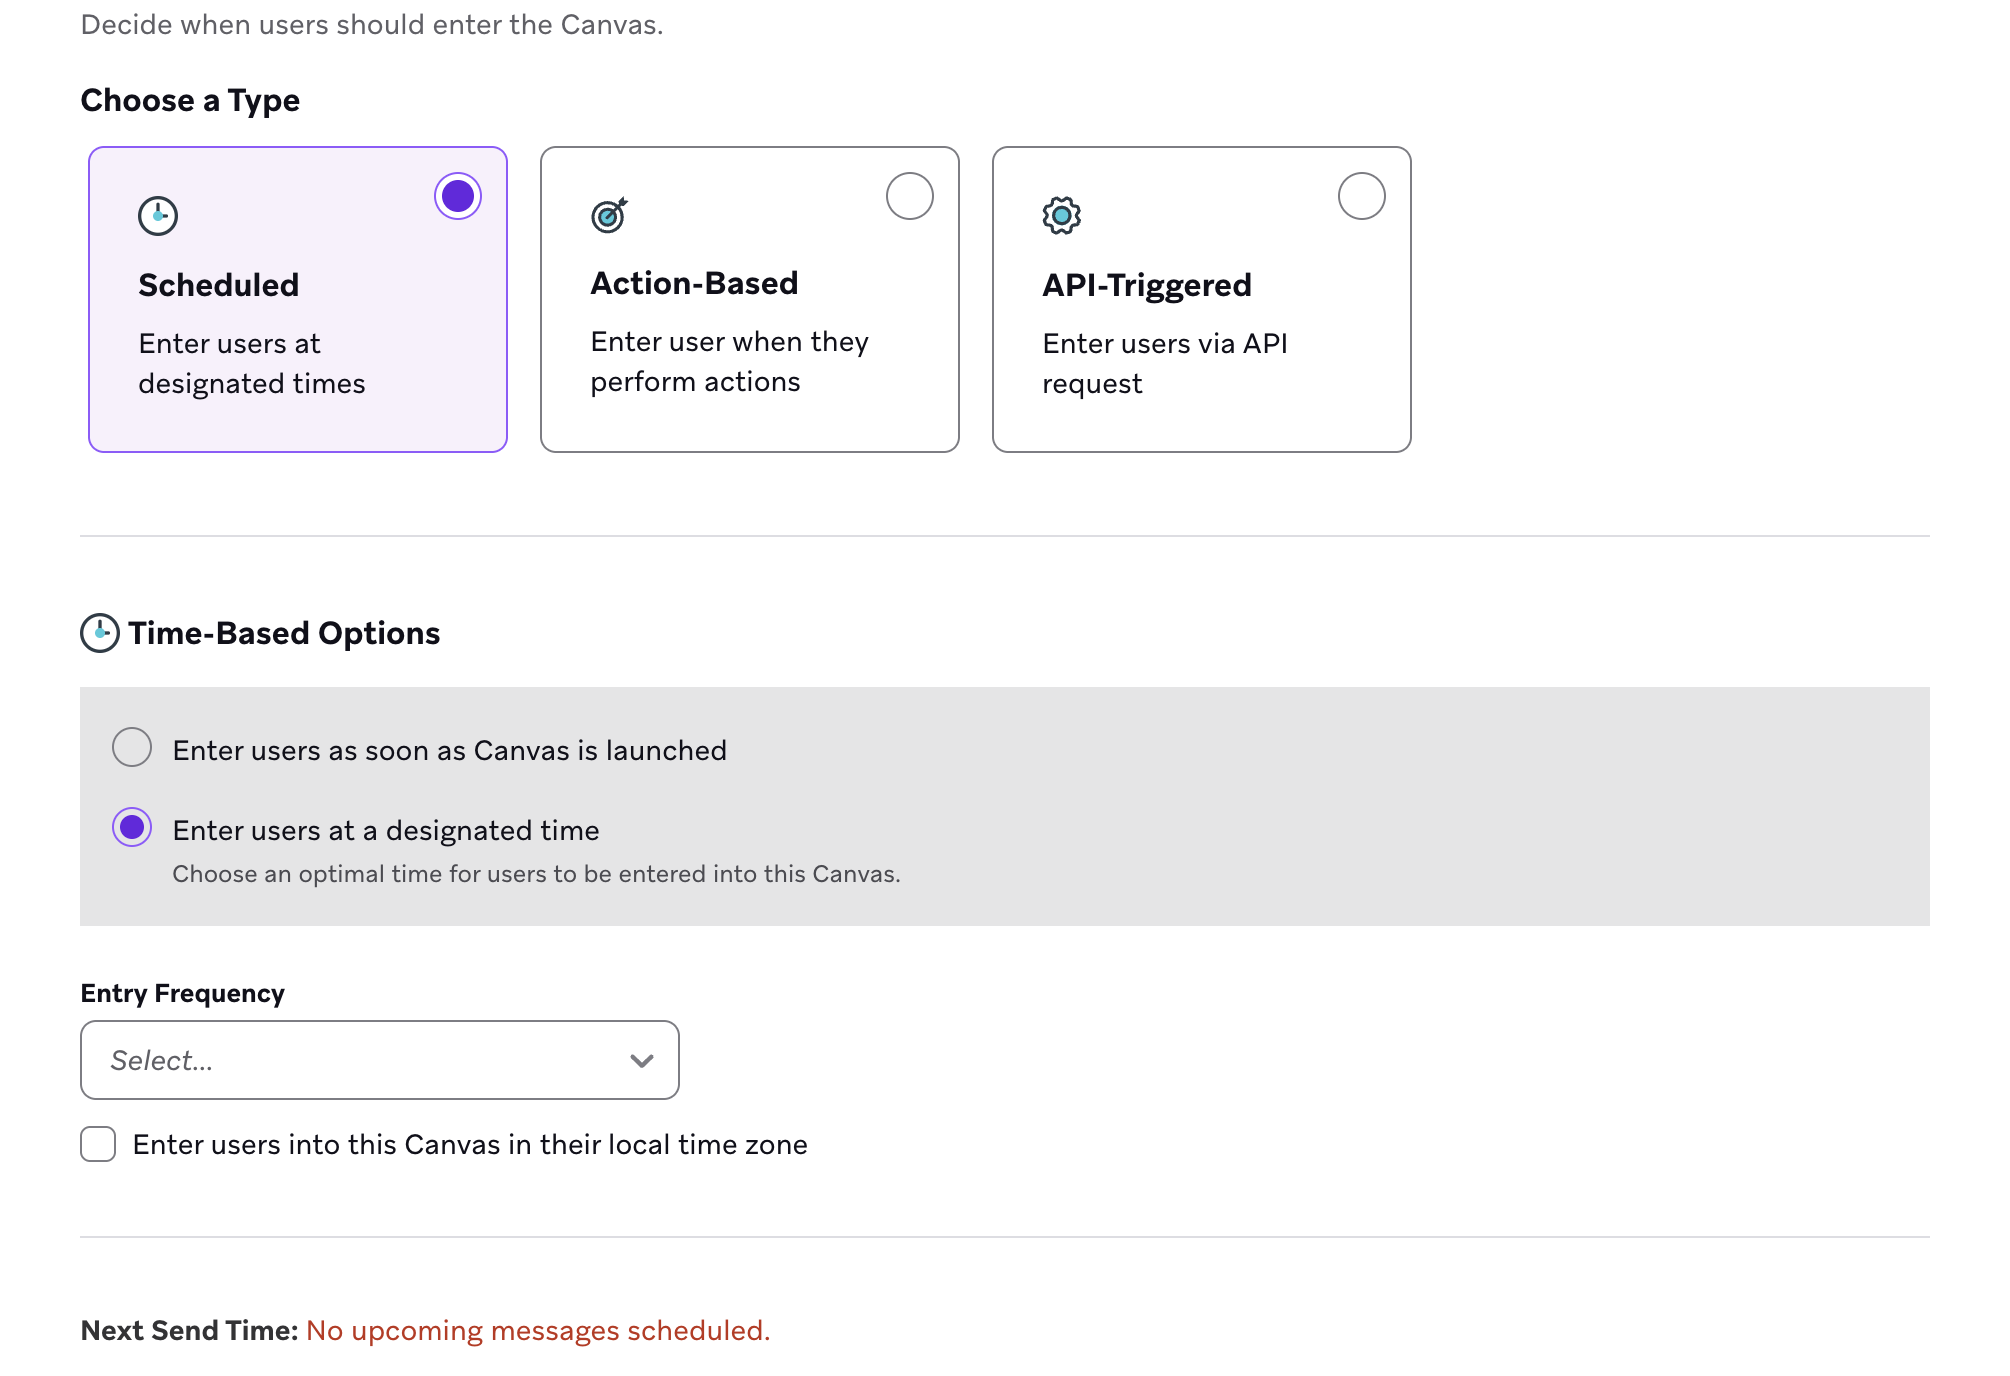This screenshot has width=2010, height=1376.
Task: Click the API-Triggered gear icon
Action: pyautogui.click(x=1061, y=215)
